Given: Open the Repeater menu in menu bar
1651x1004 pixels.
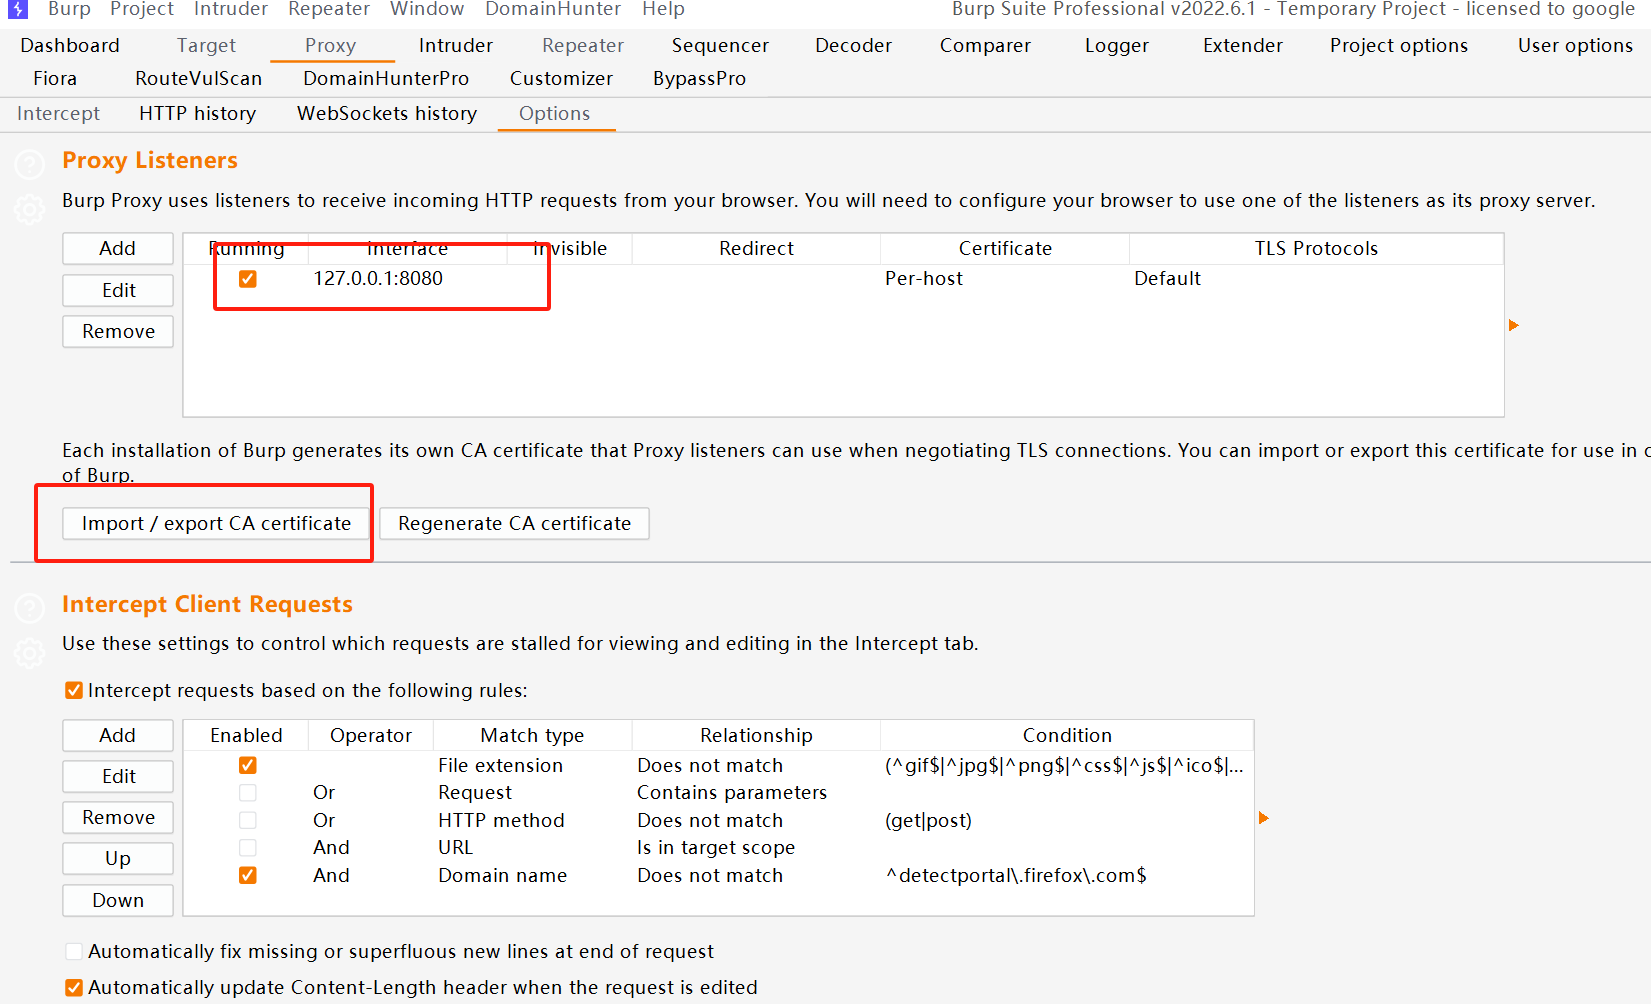Looking at the screenshot, I should point(329,9).
